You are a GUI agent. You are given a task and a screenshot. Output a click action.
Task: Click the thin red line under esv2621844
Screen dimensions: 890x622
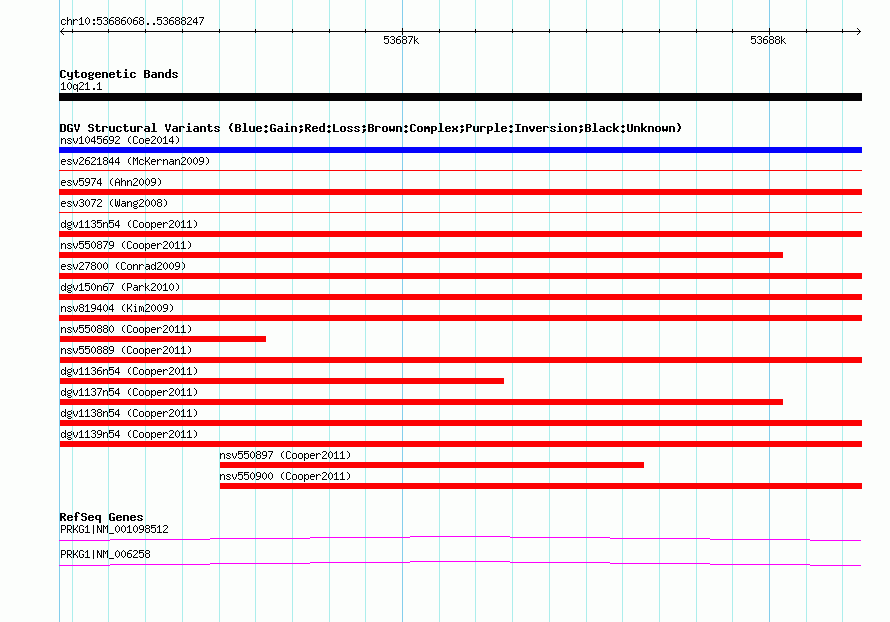pos(460,170)
